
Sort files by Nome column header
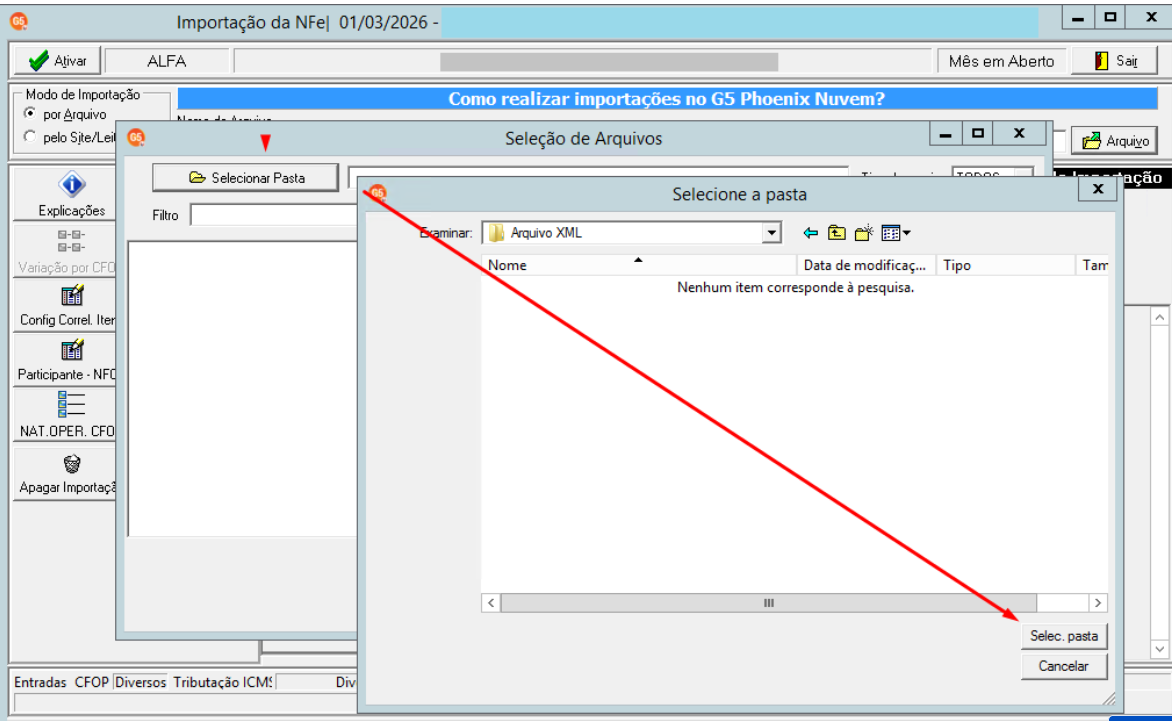[638, 265]
